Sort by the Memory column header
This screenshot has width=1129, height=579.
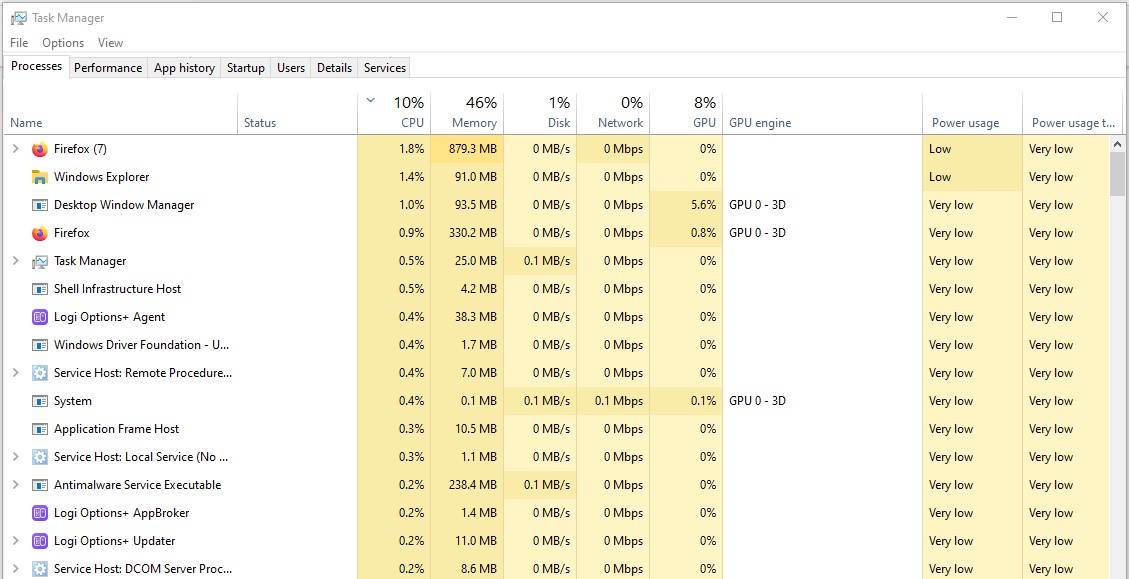pyautogui.click(x=467, y=114)
